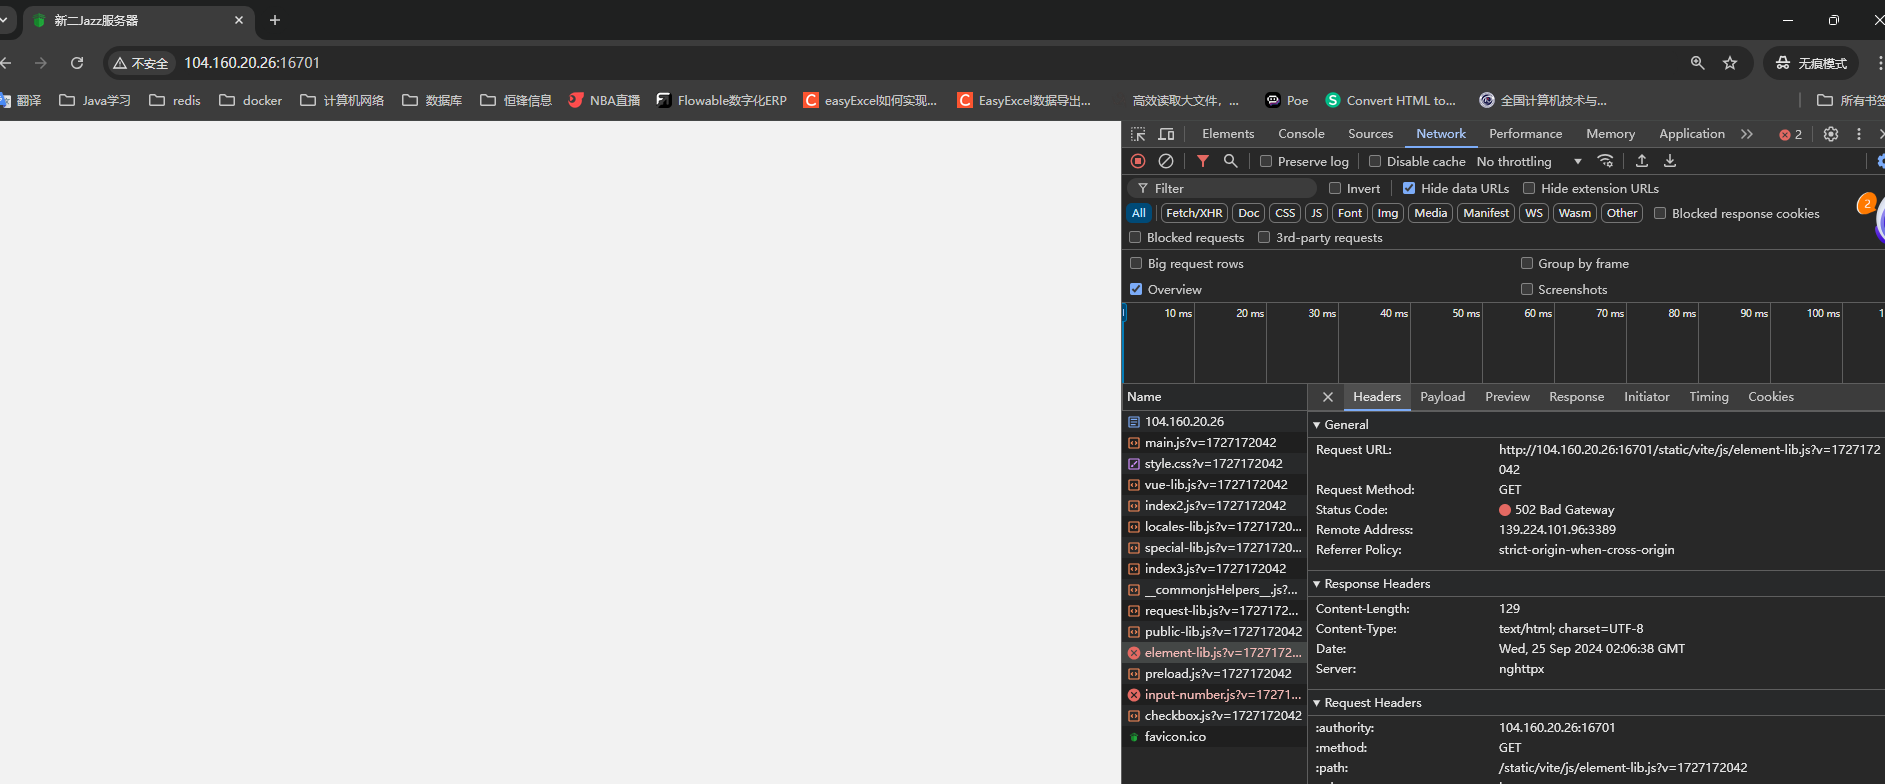Switch to the Performance panel
This screenshot has width=1885, height=784.
[1525, 134]
